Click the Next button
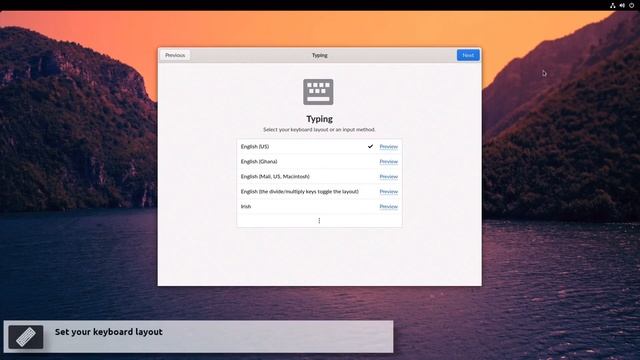The image size is (640, 360). (468, 55)
